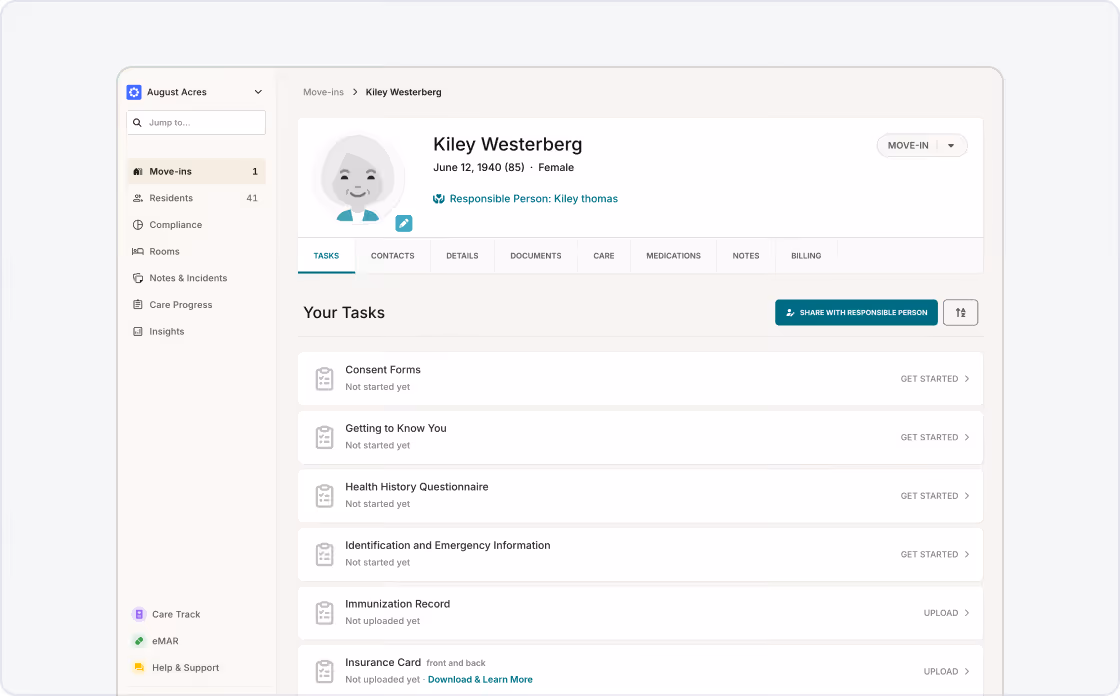Click Get Started for Identification and Emergency Information
This screenshot has width=1120, height=696.
[x=934, y=555]
